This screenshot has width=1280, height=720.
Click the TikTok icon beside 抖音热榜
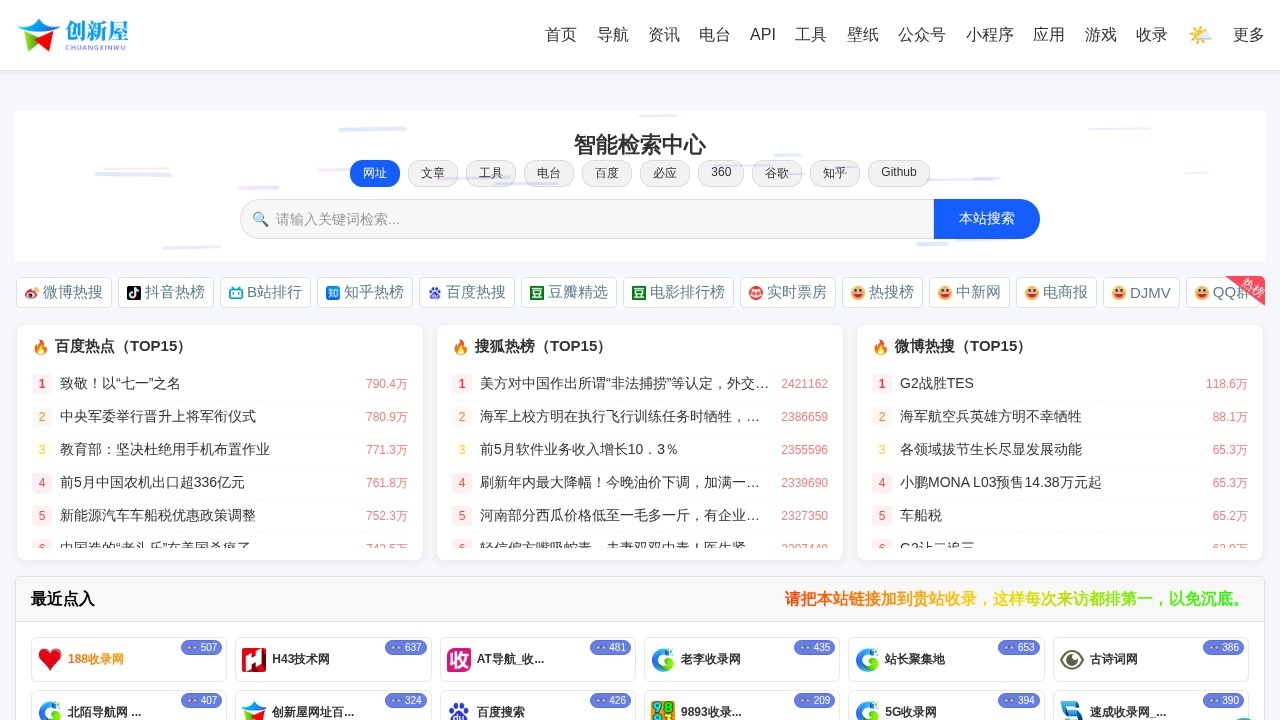pyautogui.click(x=134, y=293)
